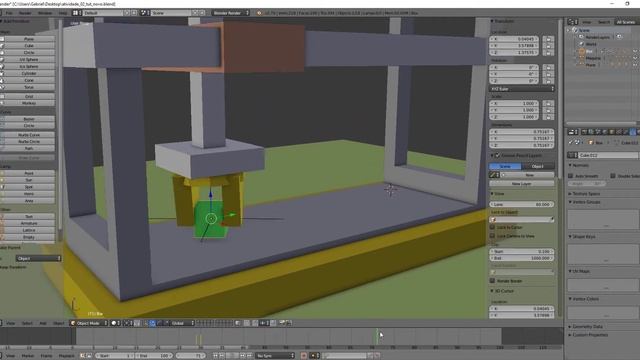The image size is (640, 360).
Task: Open the screen layout Default selector
Action: [103, 13]
